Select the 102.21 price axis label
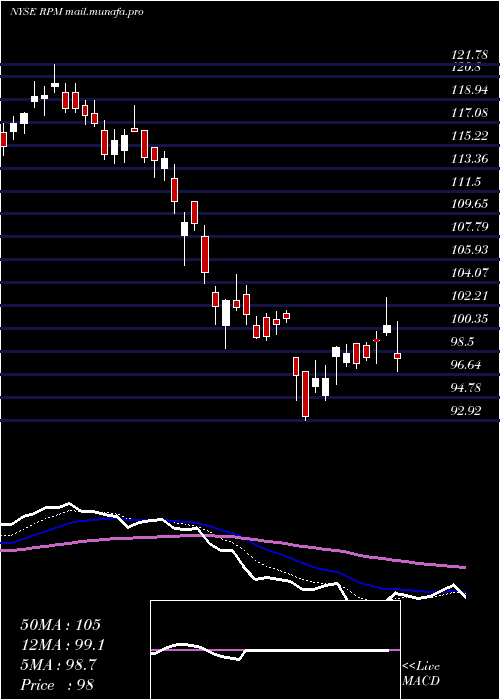500x700 pixels. tap(470, 296)
